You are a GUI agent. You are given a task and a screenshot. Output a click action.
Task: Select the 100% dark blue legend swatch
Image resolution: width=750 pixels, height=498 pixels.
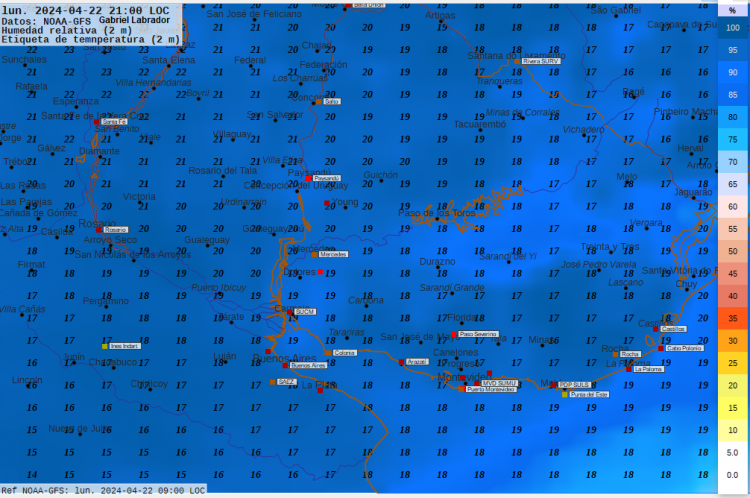[x=733, y=28]
